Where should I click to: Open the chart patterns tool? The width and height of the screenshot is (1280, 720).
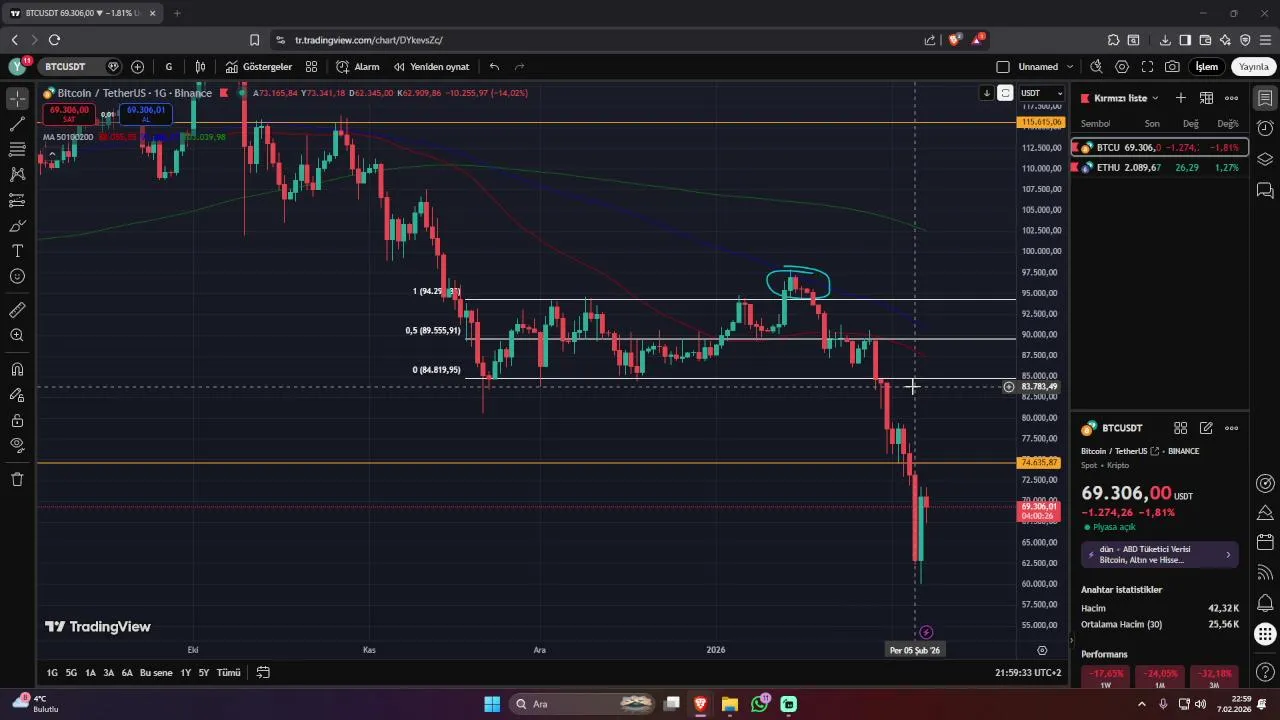pos(17,174)
